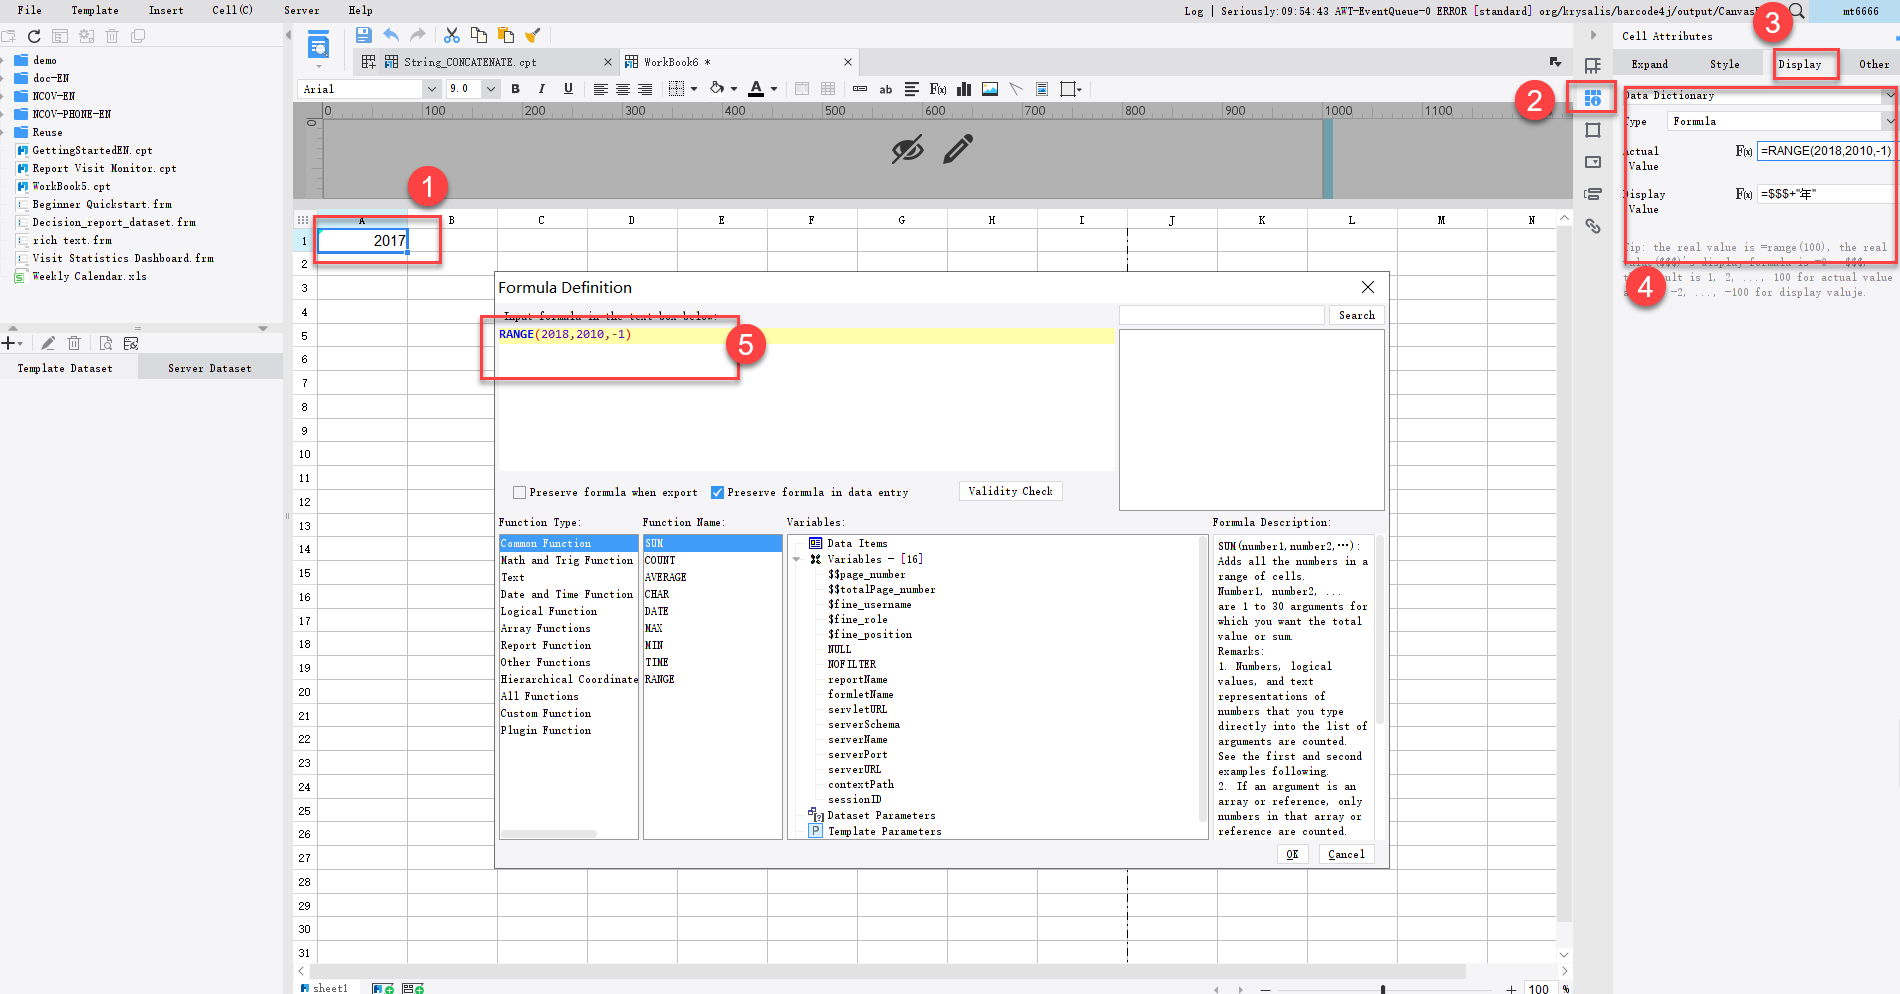Open the hyperlink panel using the chain icon
The width and height of the screenshot is (1900, 994).
[1593, 227]
